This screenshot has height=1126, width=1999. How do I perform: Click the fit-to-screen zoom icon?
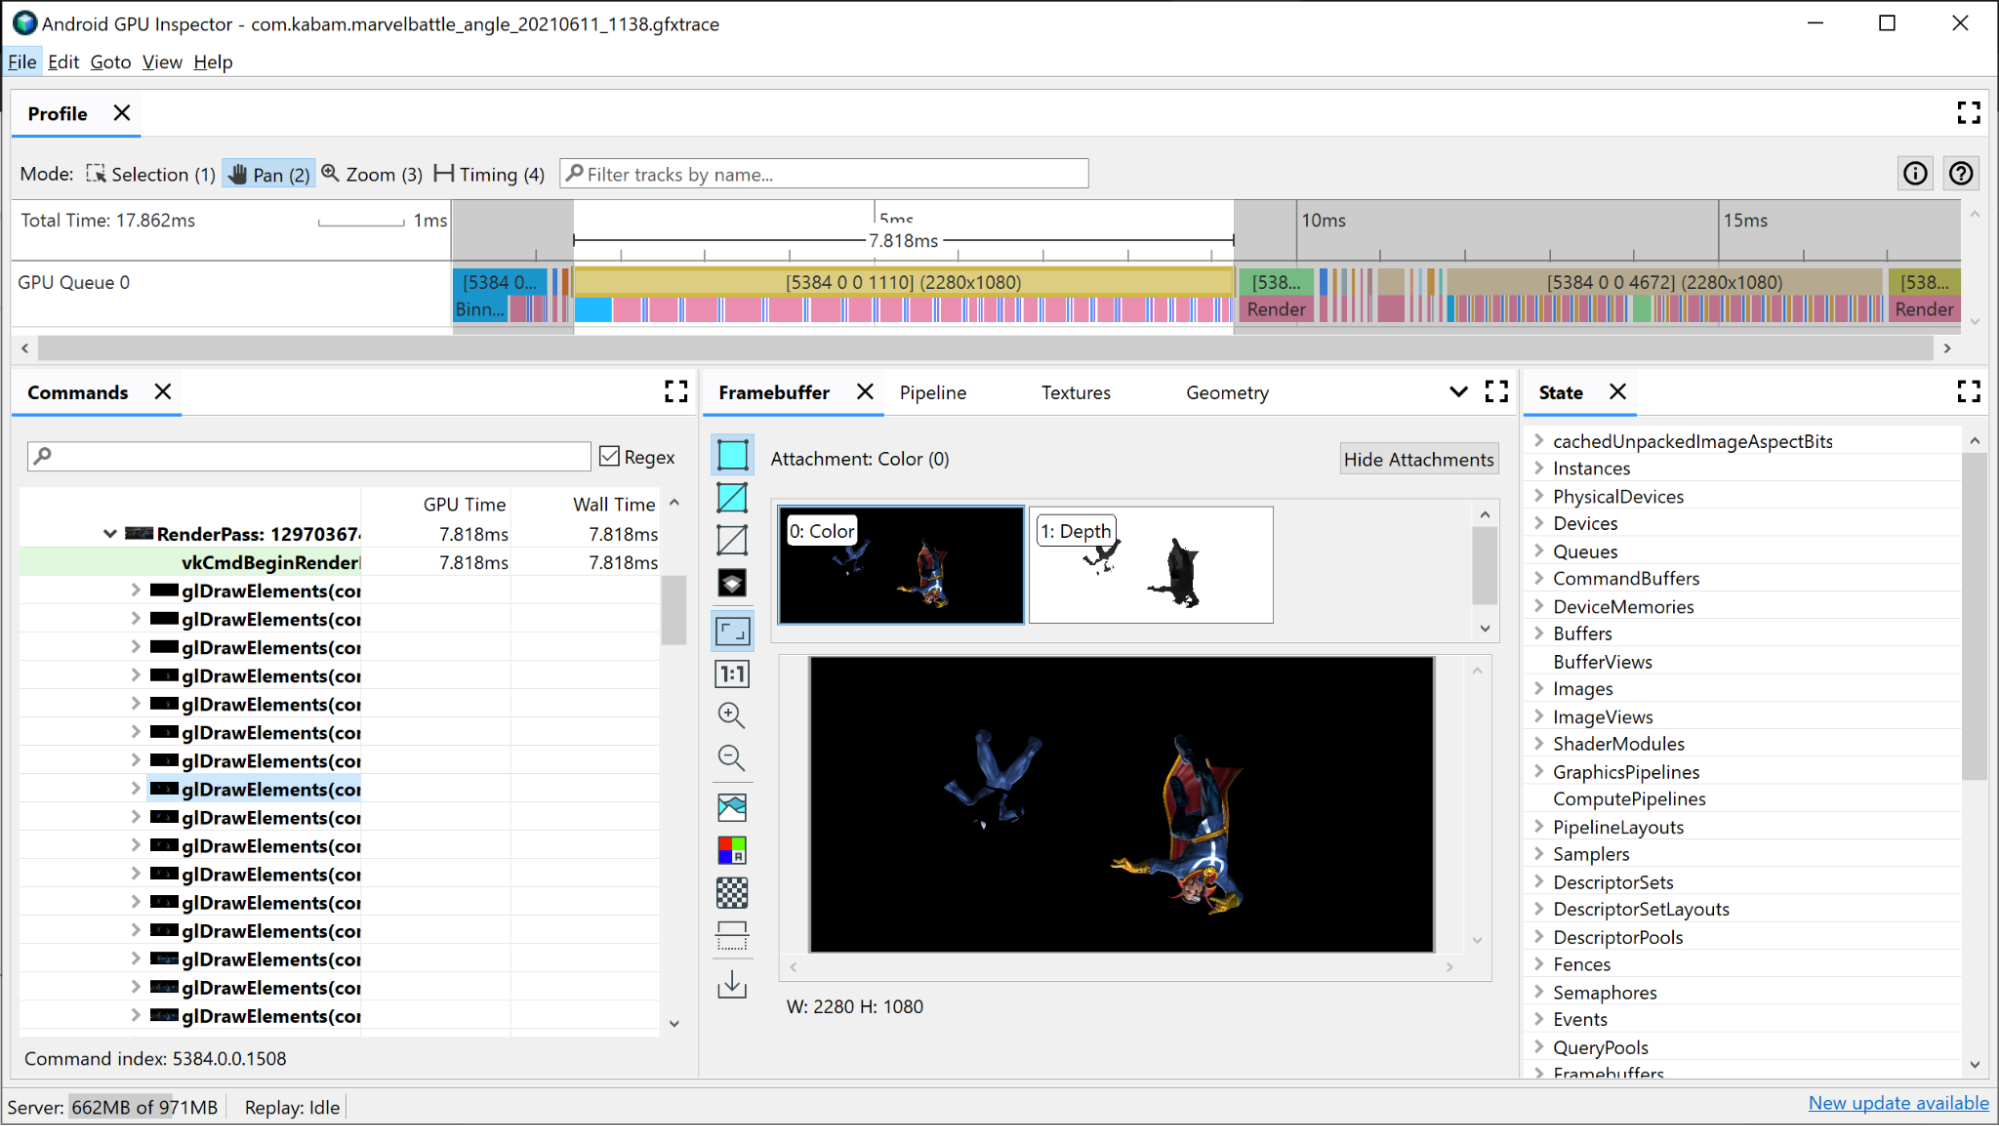733,630
